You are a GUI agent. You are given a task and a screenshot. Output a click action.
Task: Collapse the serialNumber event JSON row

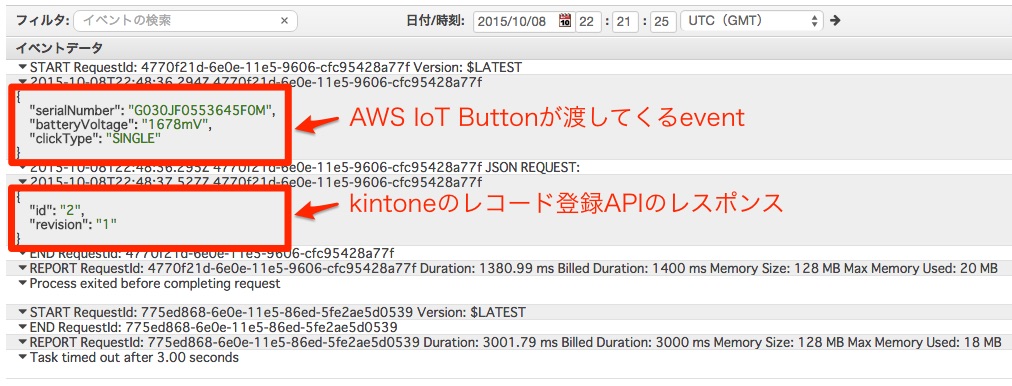pyautogui.click(x=23, y=82)
